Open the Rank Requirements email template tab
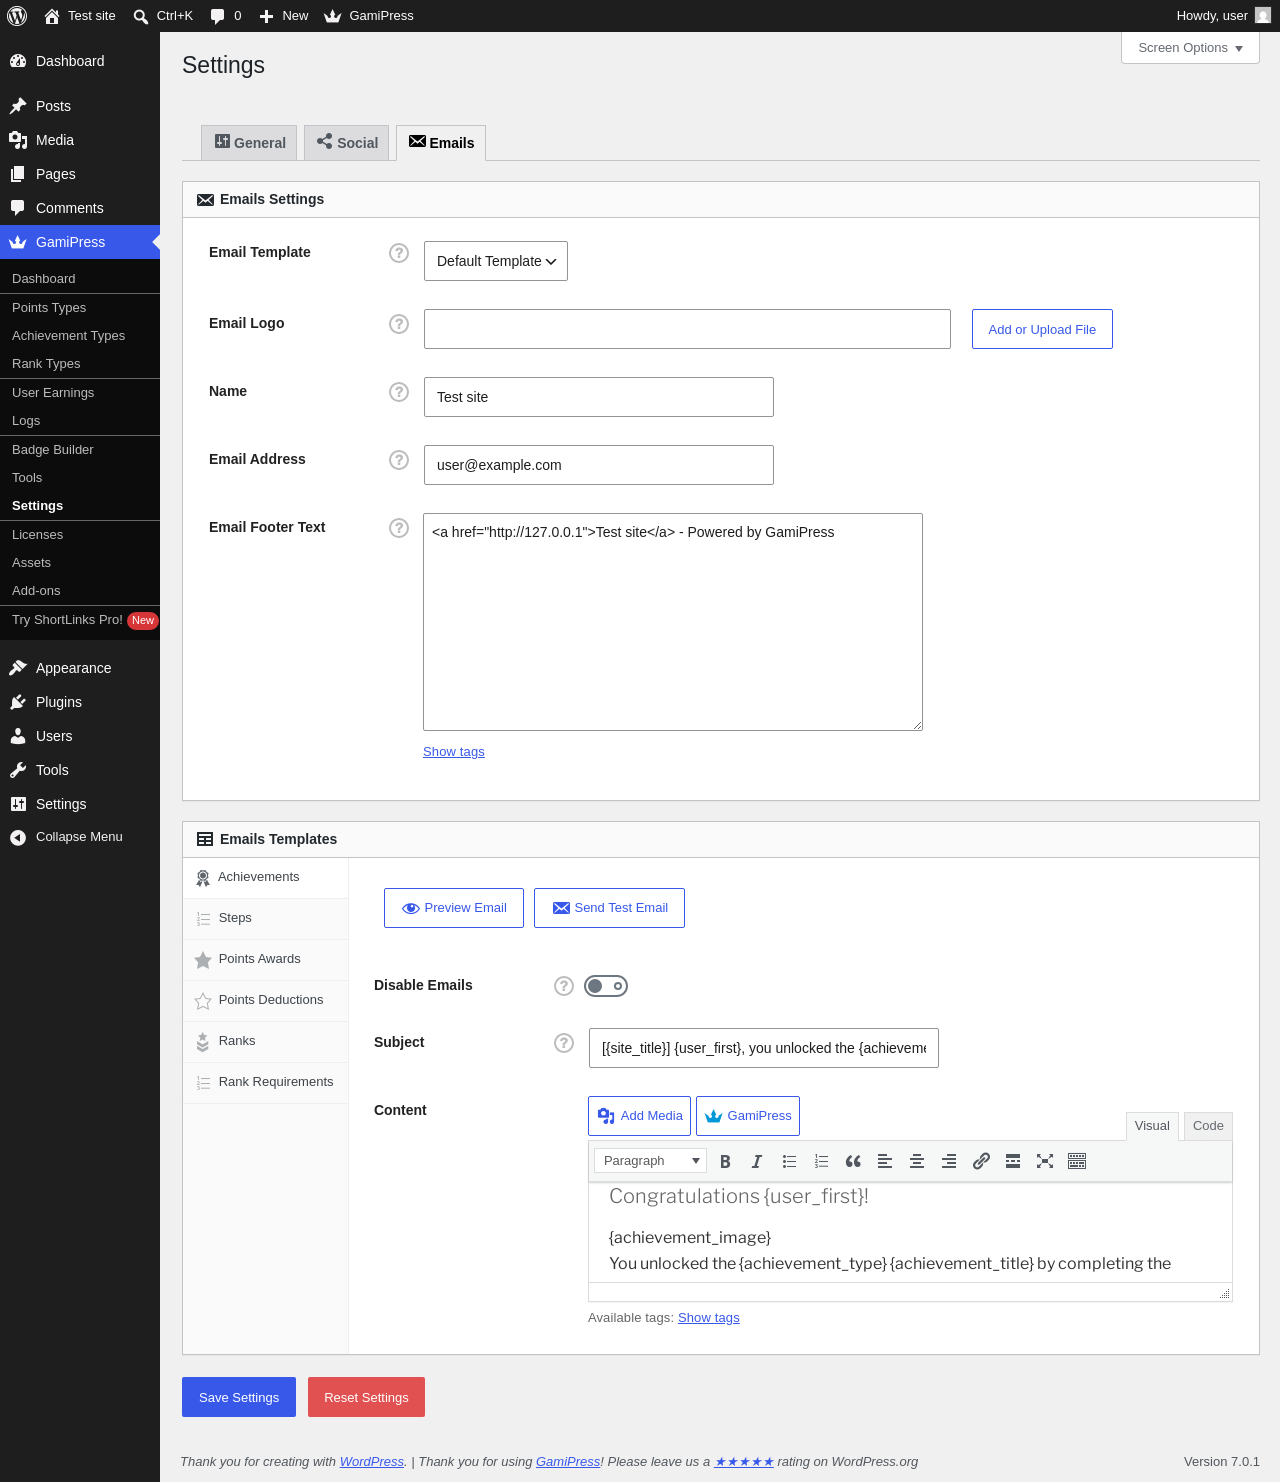The image size is (1280, 1482). tap(266, 1082)
